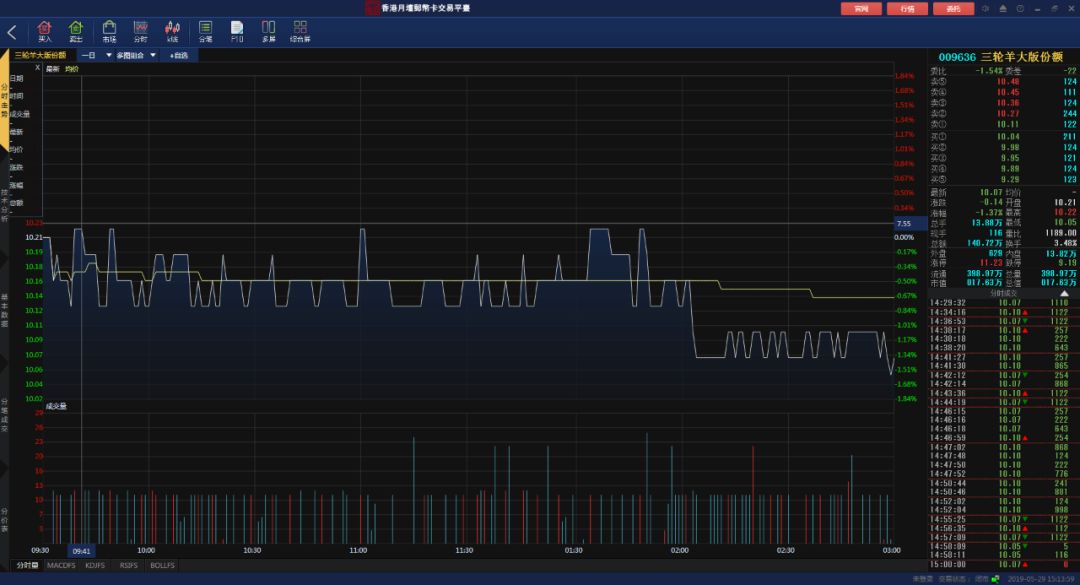Screen dimensions: 1080x585
Task: Click the eject-shaped icon in title bar
Action: coord(1003,8)
